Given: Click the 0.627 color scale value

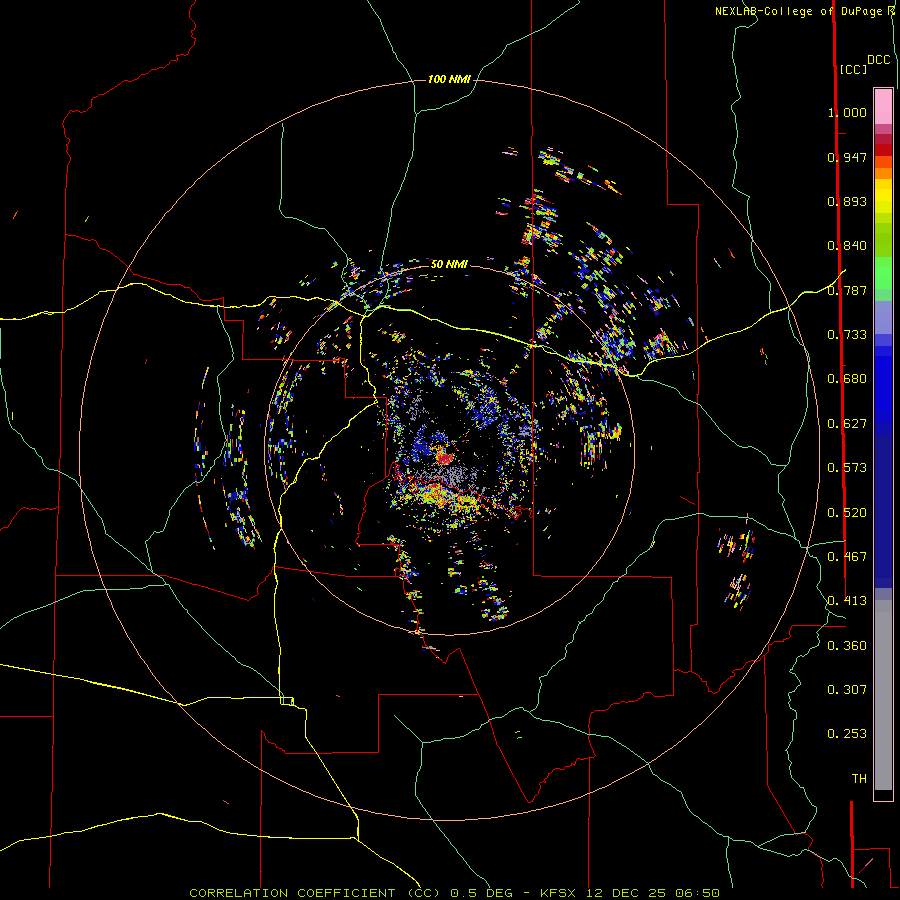Looking at the screenshot, I should tap(847, 424).
